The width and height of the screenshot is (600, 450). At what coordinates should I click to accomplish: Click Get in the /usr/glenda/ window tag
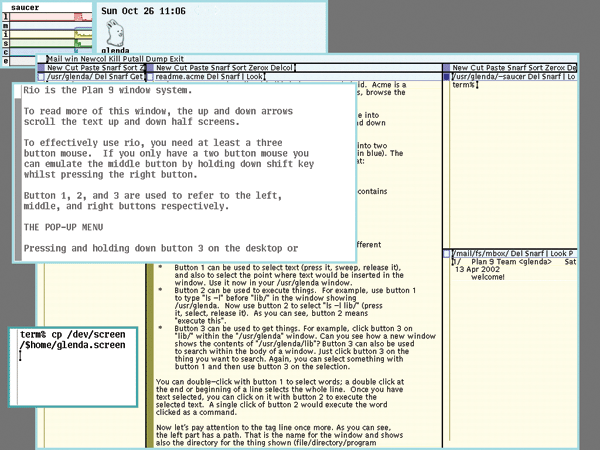click(x=136, y=76)
